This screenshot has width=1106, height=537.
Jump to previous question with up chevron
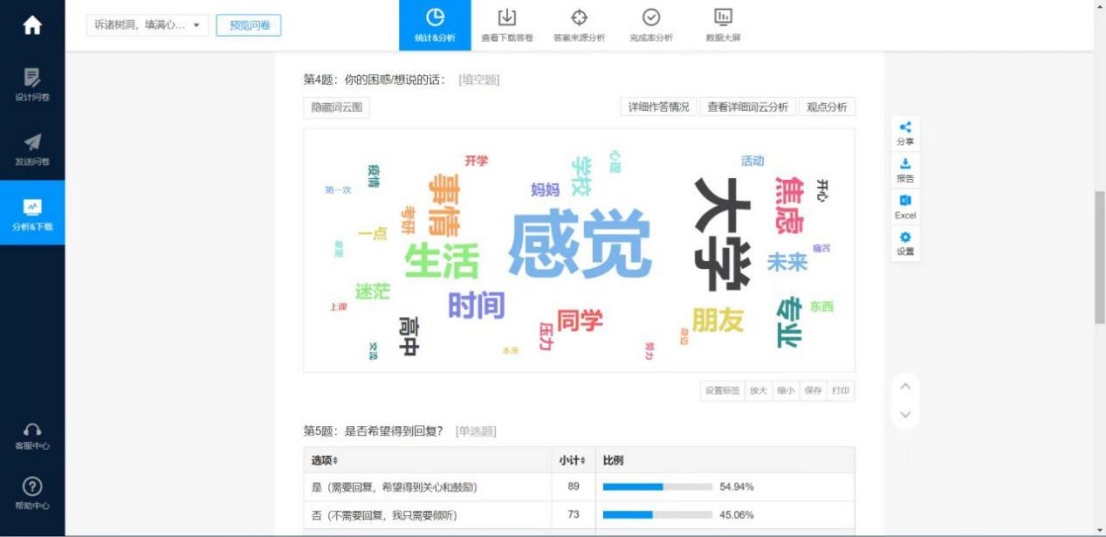click(x=905, y=386)
